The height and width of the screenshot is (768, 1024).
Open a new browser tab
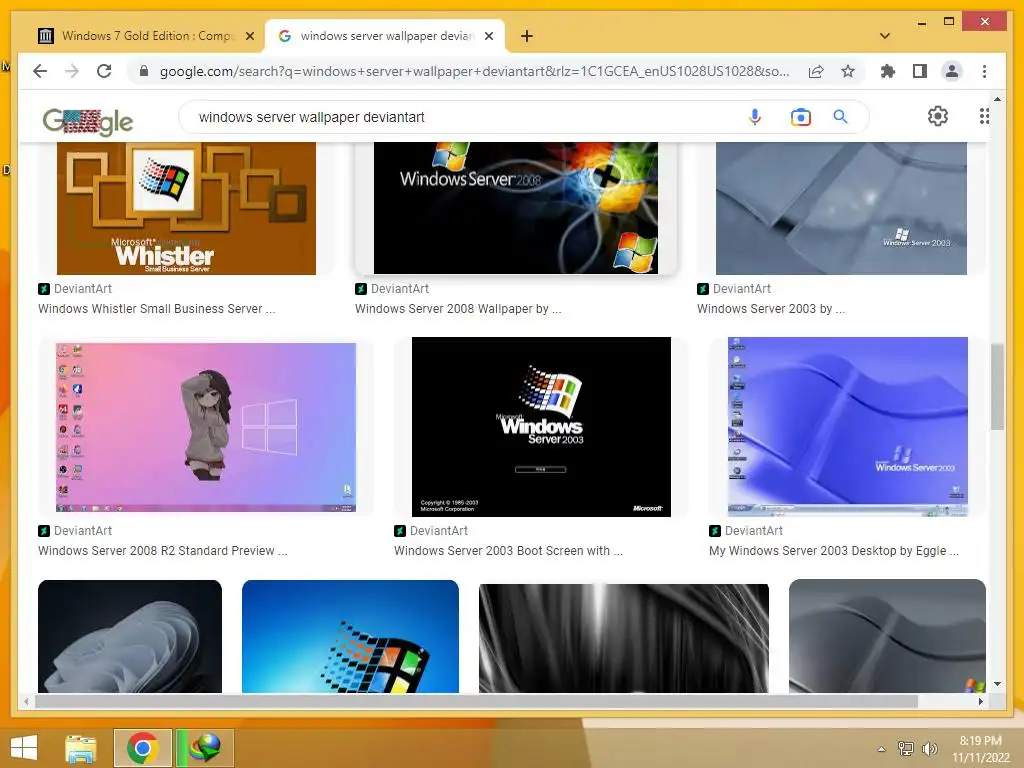(527, 36)
